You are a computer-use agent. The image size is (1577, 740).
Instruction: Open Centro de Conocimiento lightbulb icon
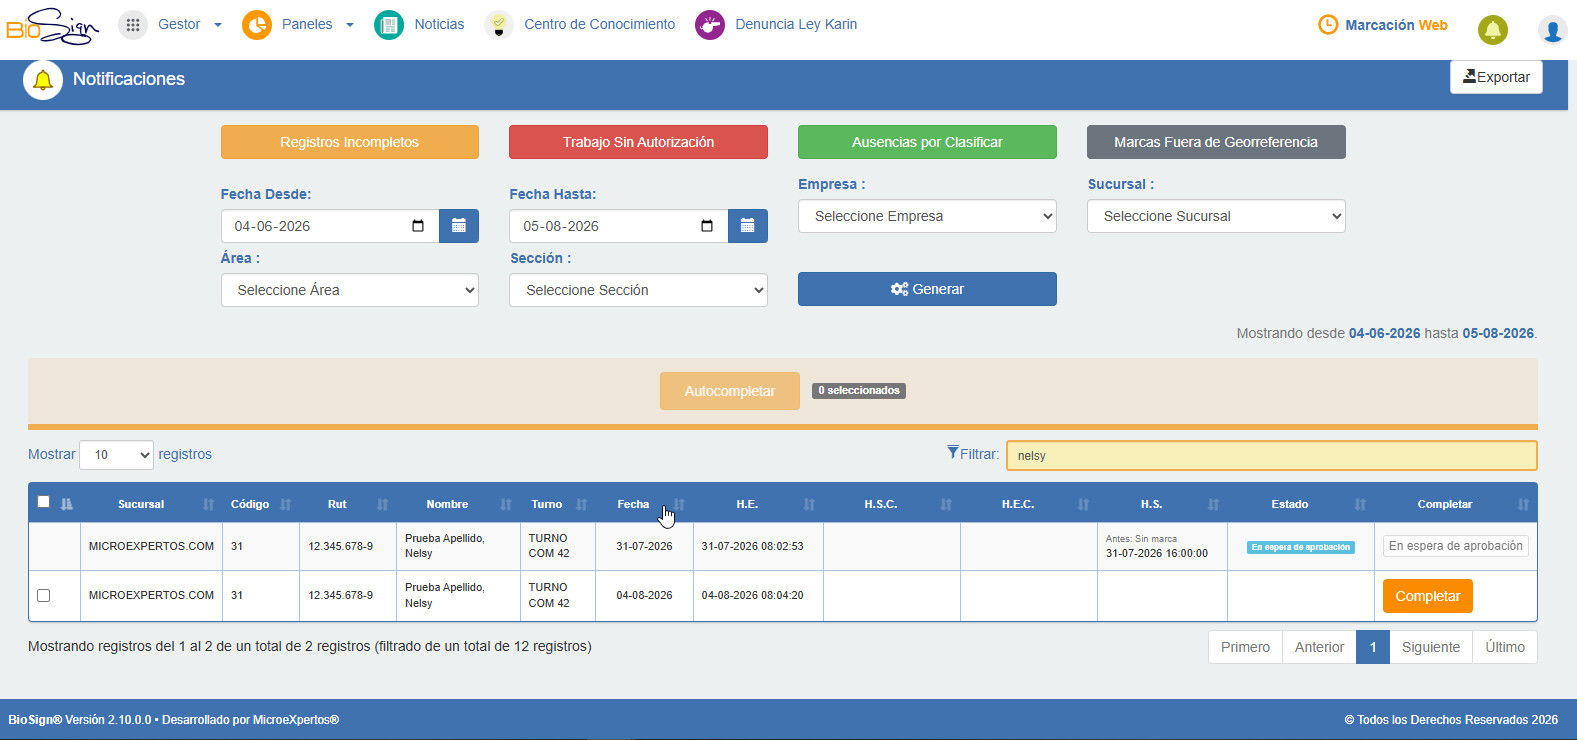[x=499, y=25]
